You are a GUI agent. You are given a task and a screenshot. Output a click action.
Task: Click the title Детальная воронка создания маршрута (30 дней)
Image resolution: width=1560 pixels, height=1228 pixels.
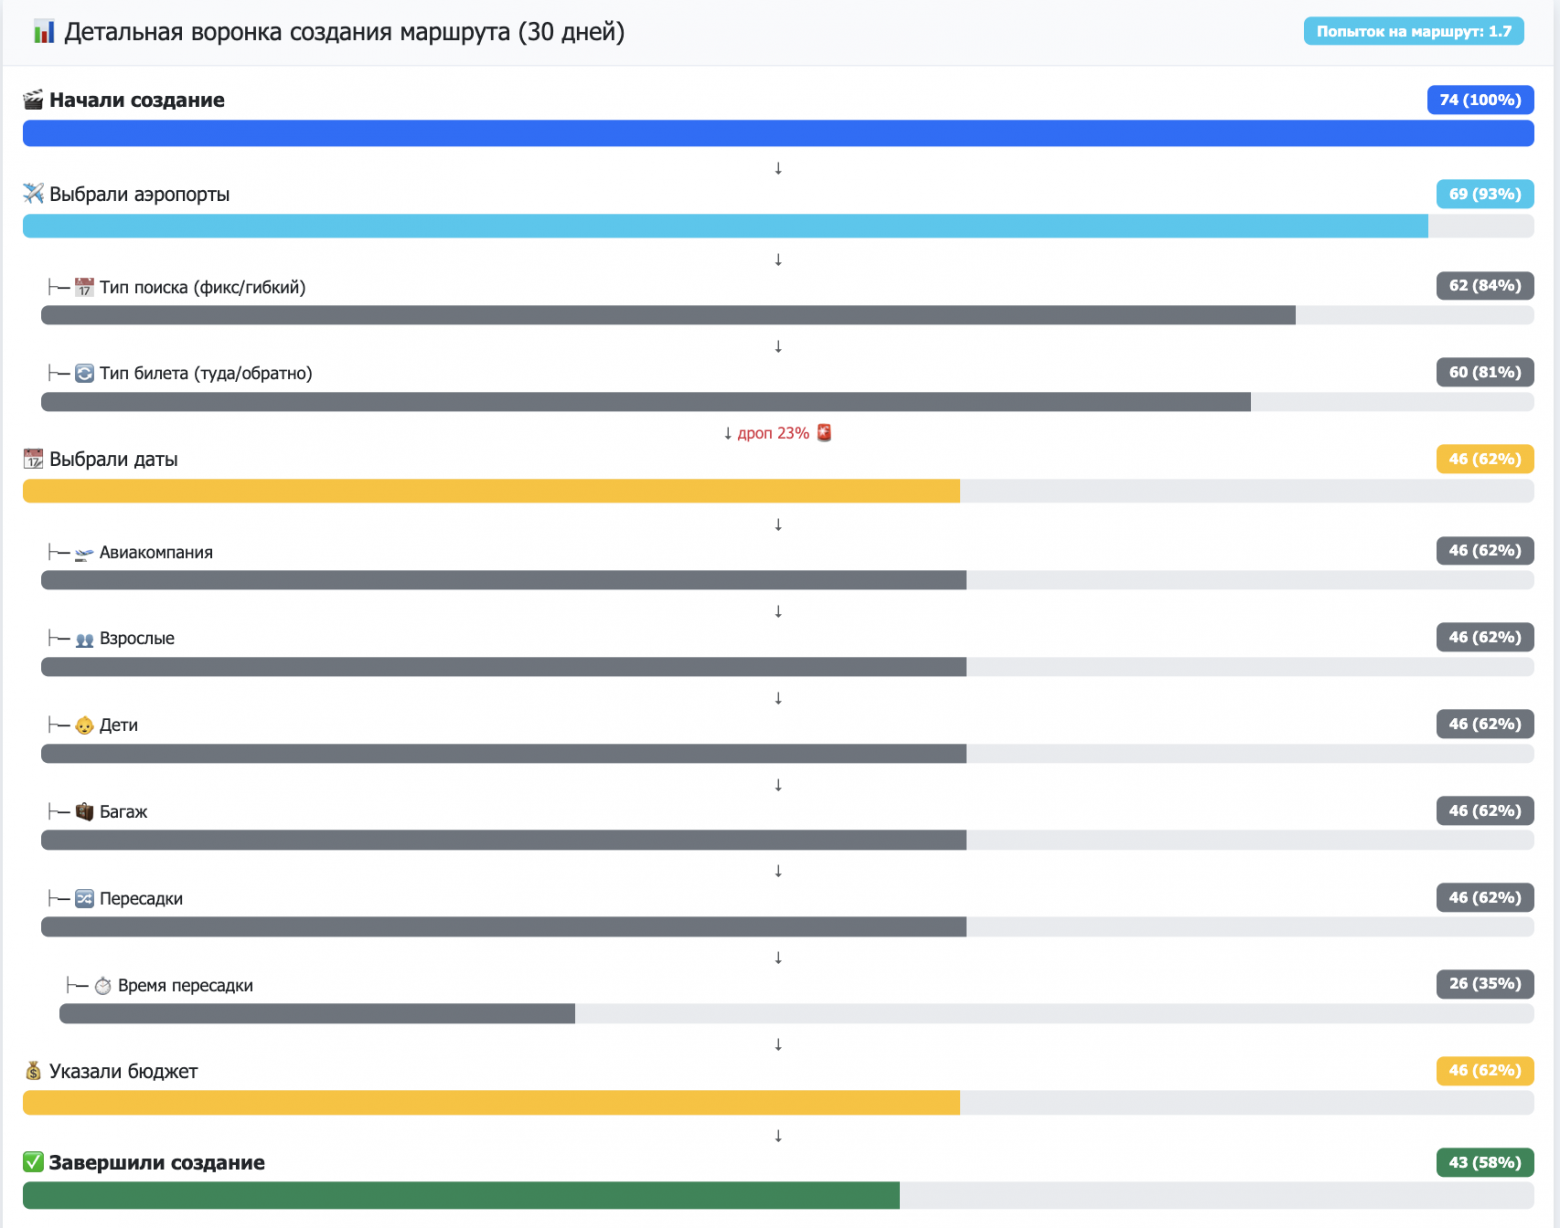tap(344, 32)
